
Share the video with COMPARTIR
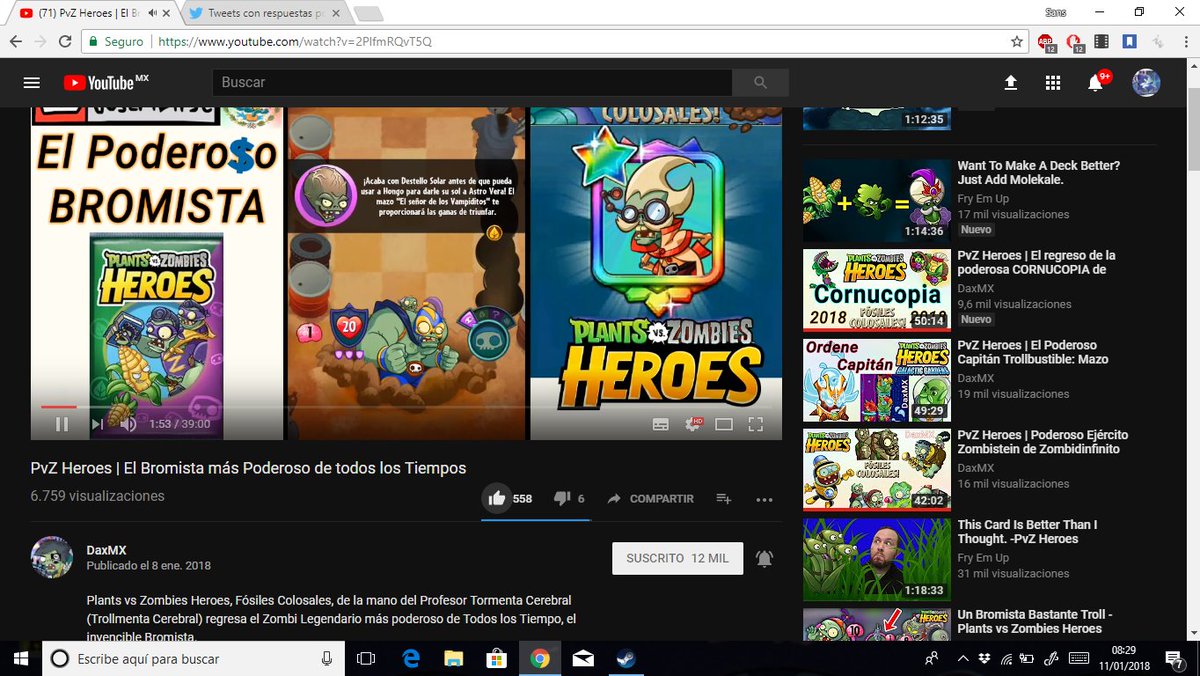(650, 498)
